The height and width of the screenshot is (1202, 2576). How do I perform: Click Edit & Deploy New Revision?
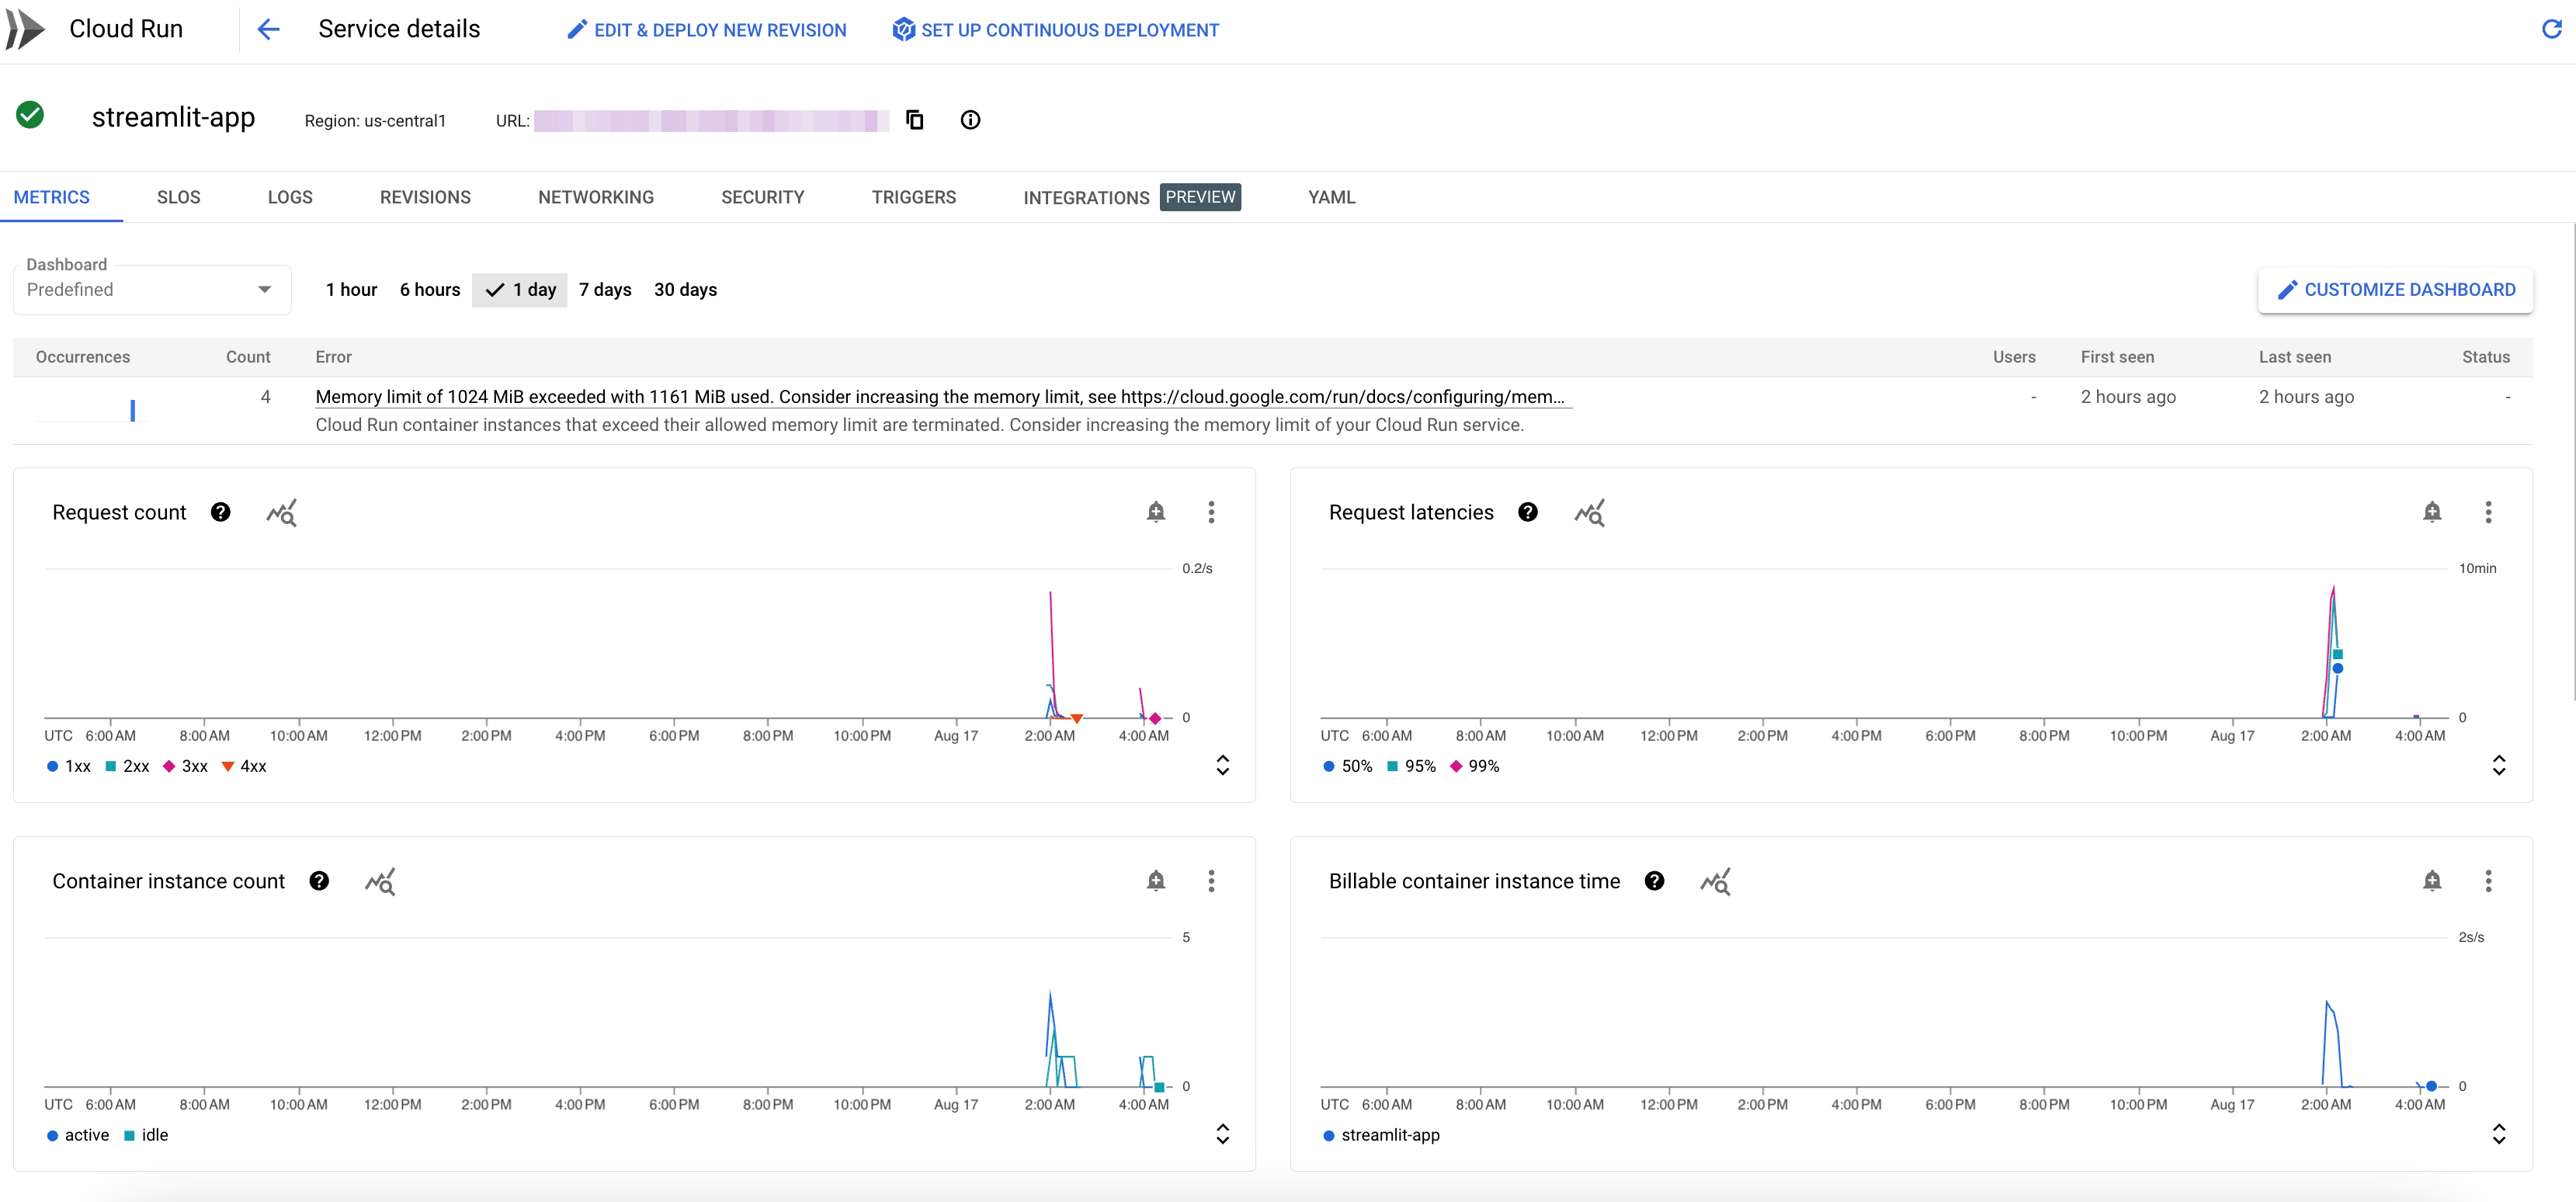[x=707, y=30]
